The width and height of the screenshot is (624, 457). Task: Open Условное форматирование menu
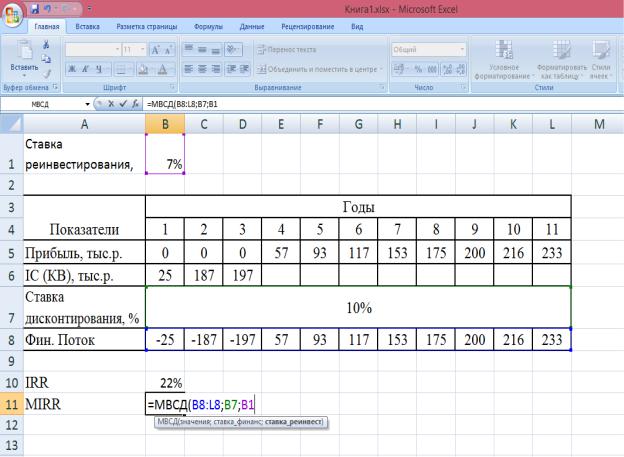pos(504,60)
